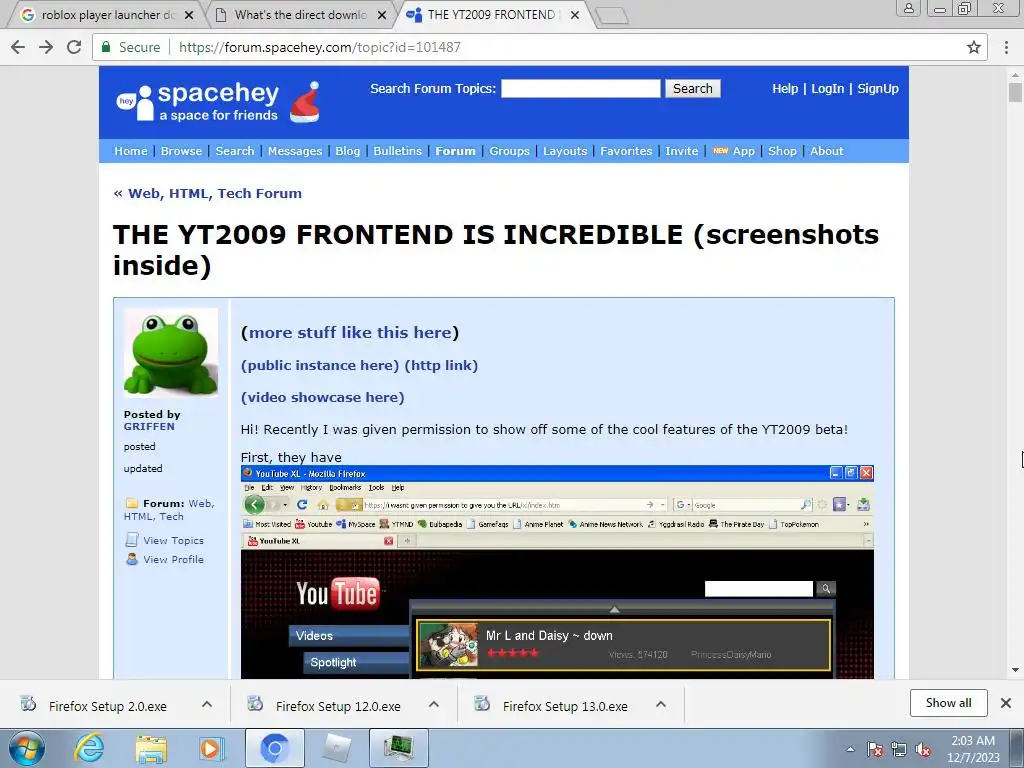Close the roblox player launcher tab
The image size is (1024, 768).
(x=189, y=15)
